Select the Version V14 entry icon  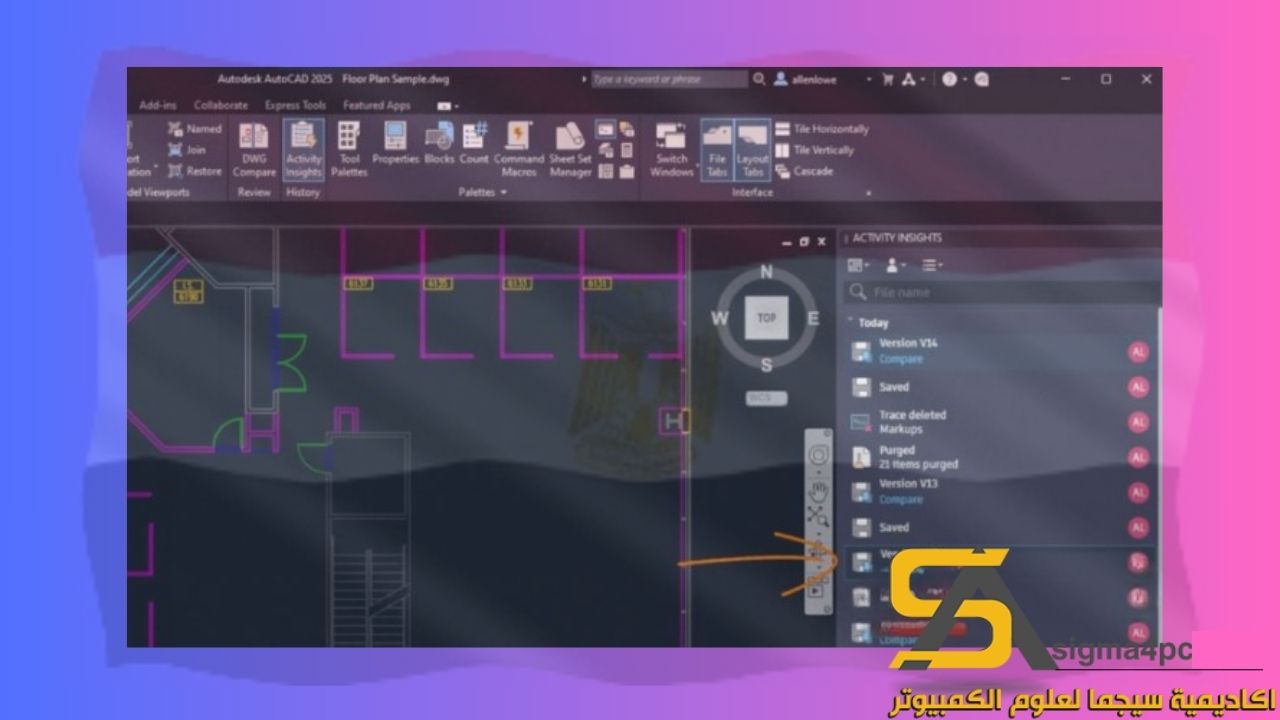coord(861,351)
